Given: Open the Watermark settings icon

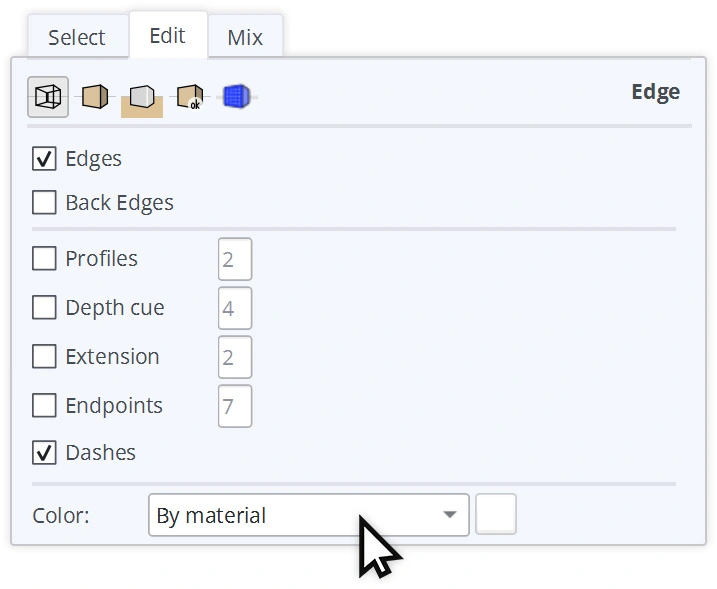Looking at the screenshot, I should click(189, 97).
